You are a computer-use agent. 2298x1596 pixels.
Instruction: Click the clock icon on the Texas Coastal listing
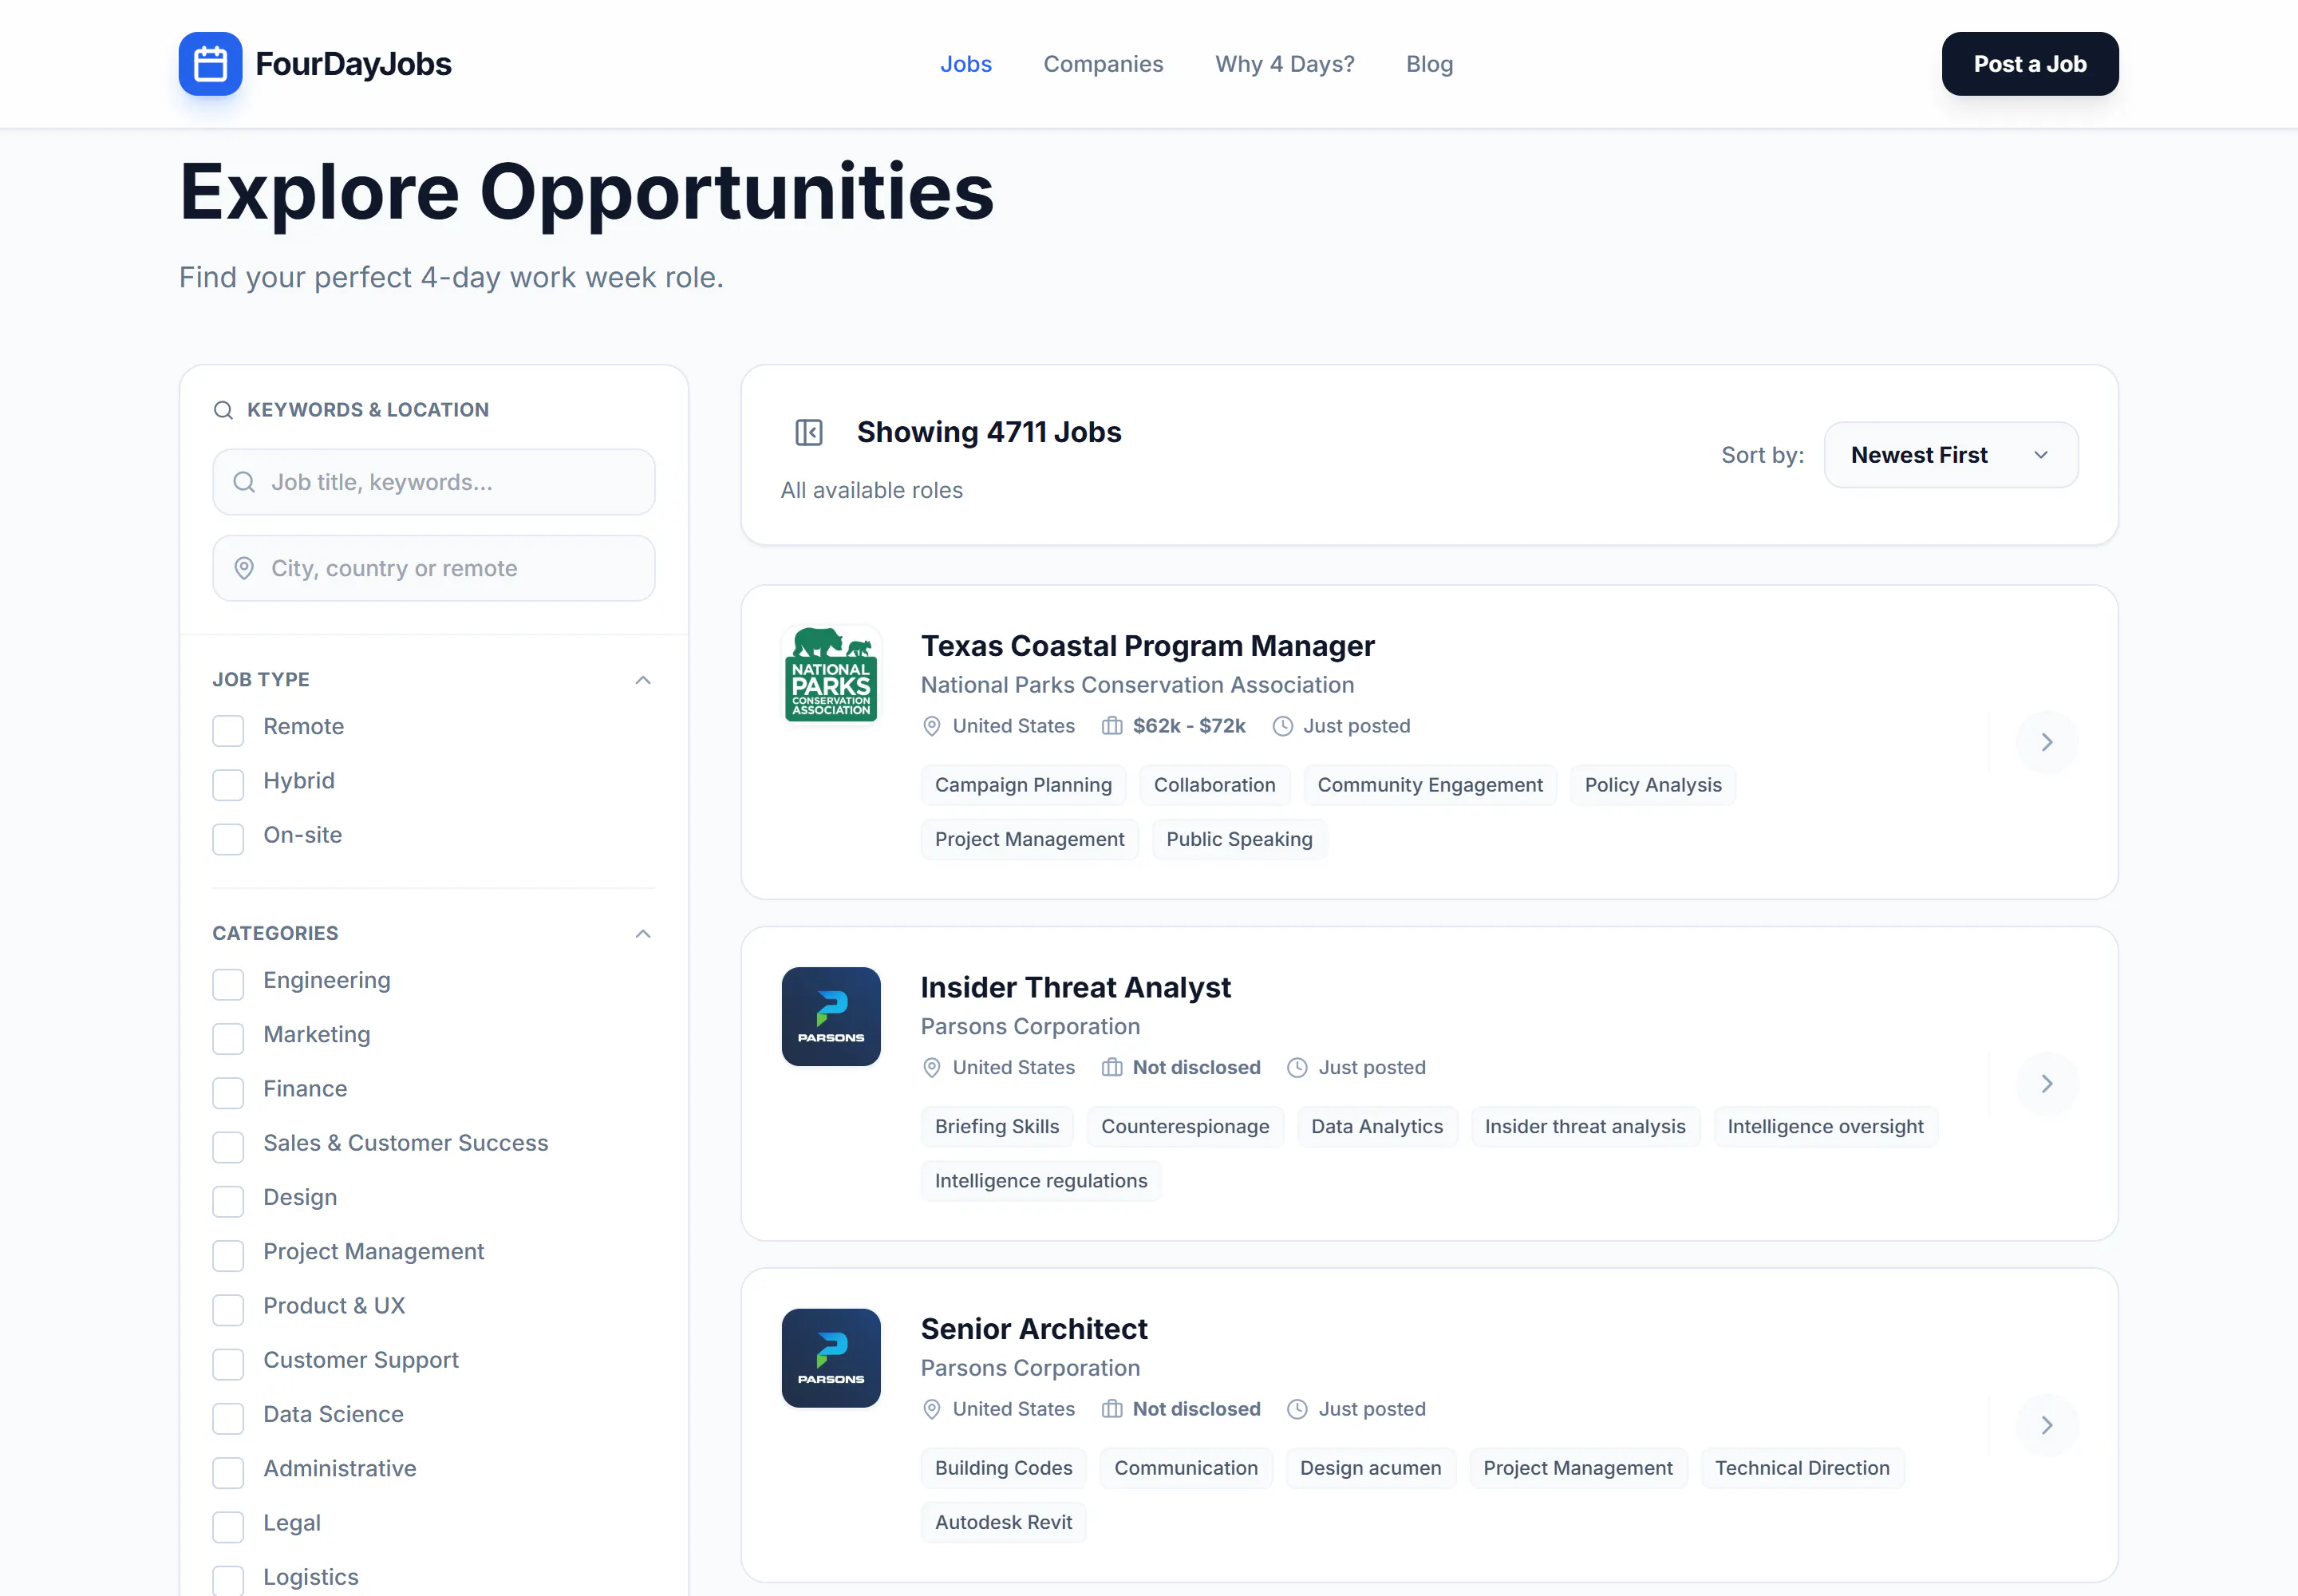pyautogui.click(x=1282, y=726)
